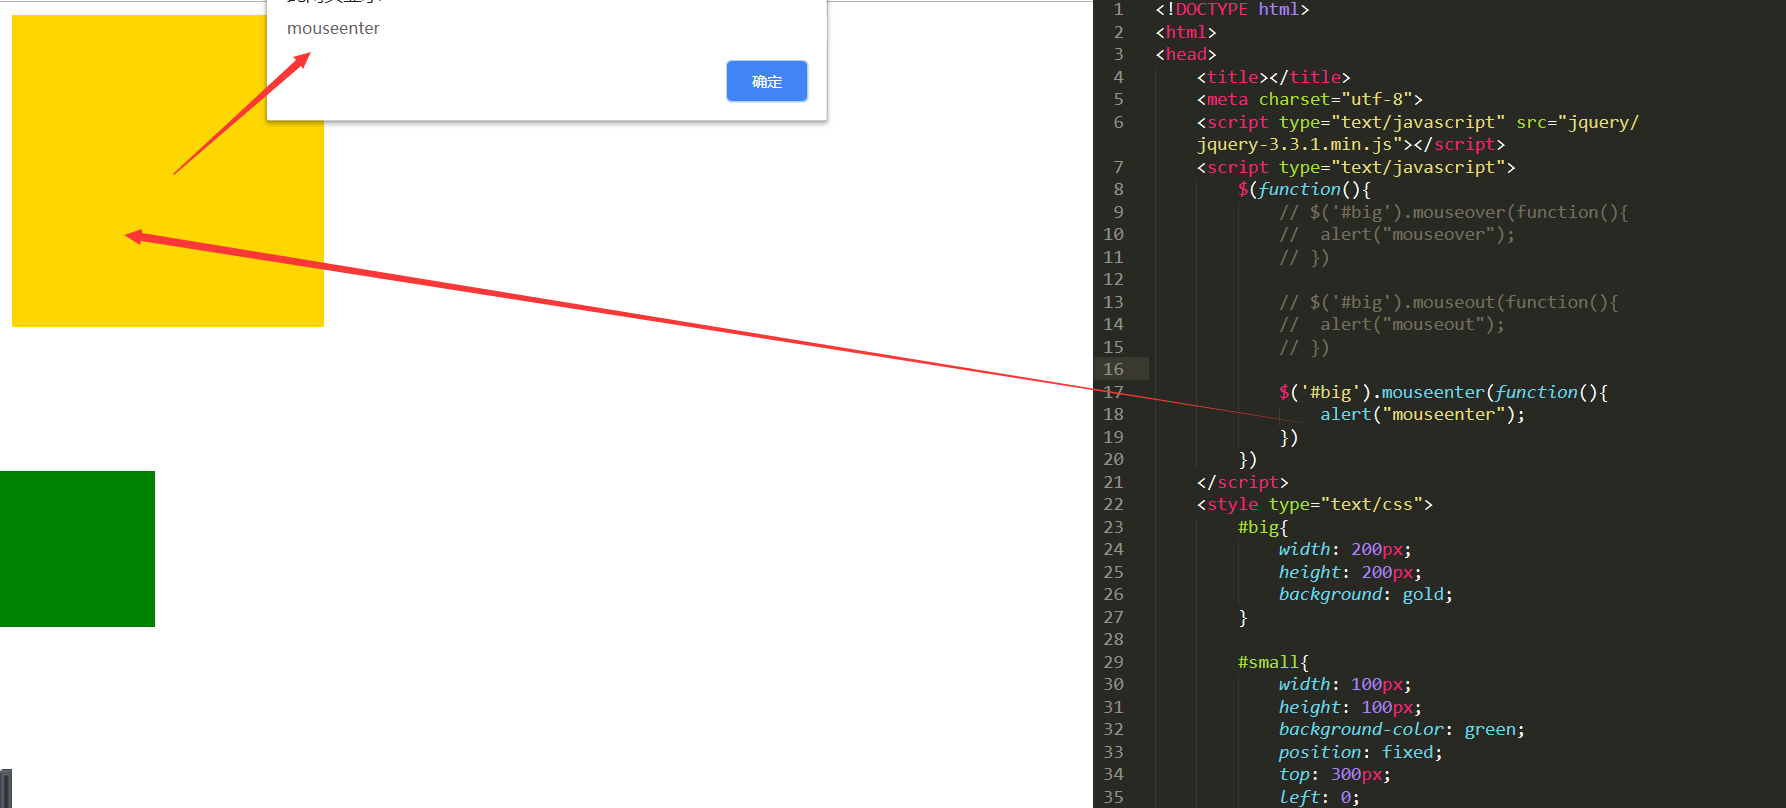
Task: Click the '#small{' selector line
Action: [1273, 662]
